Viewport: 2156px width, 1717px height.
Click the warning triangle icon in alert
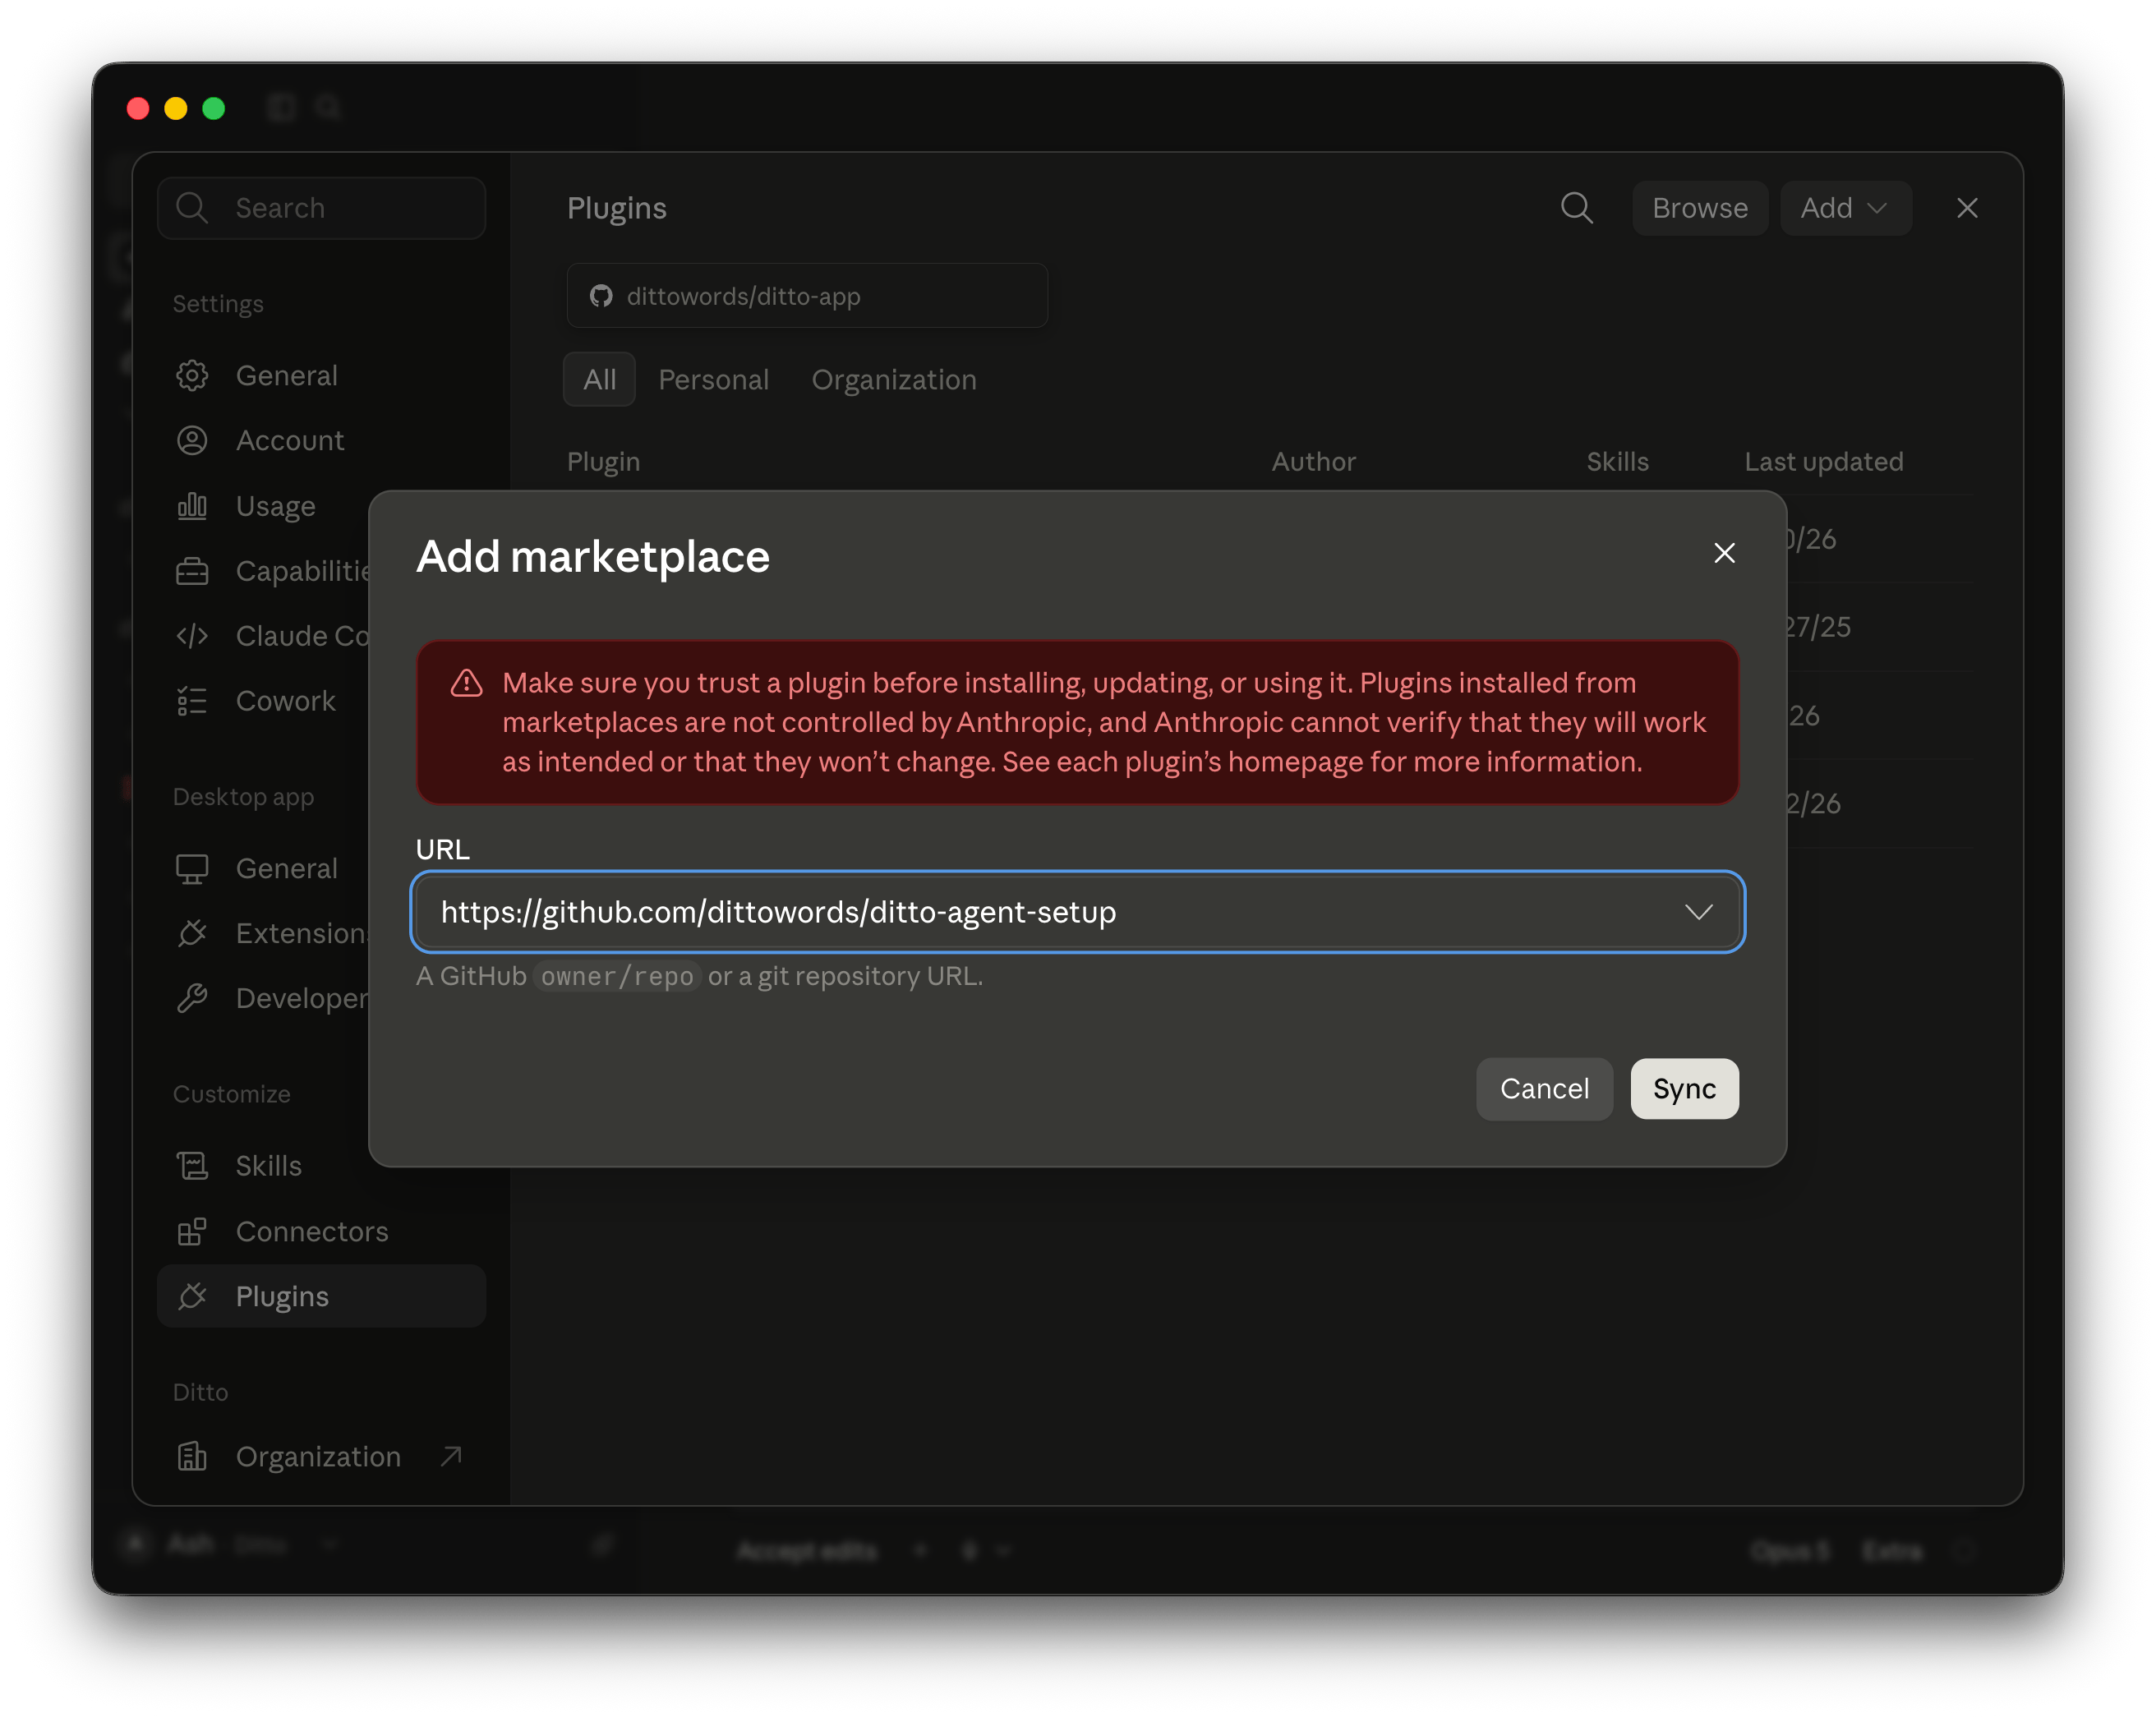(466, 683)
